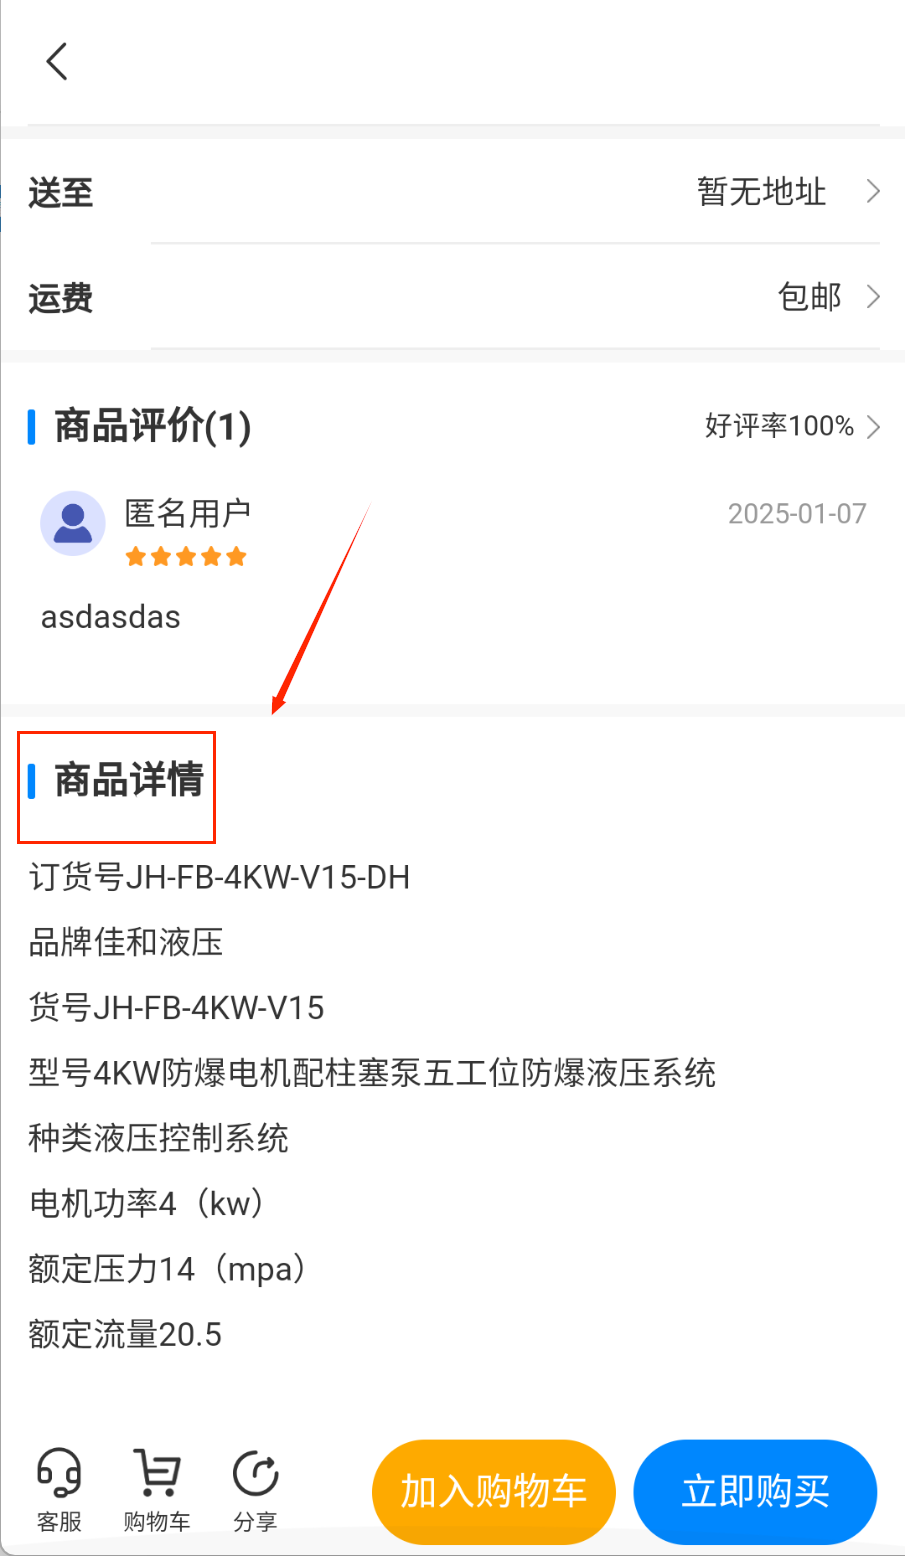Open the 商品评价(1) section header
The height and width of the screenshot is (1556, 905).
point(152,426)
